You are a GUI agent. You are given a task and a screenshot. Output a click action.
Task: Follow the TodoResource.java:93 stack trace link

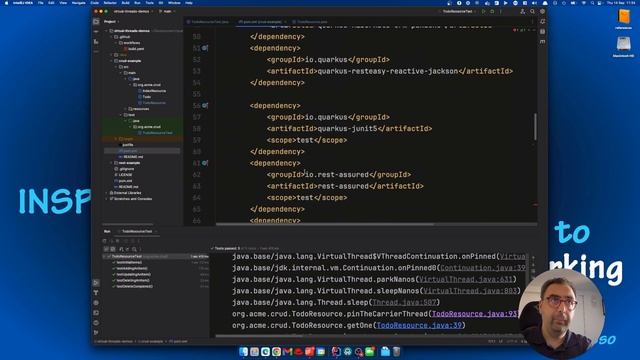tap(474, 314)
